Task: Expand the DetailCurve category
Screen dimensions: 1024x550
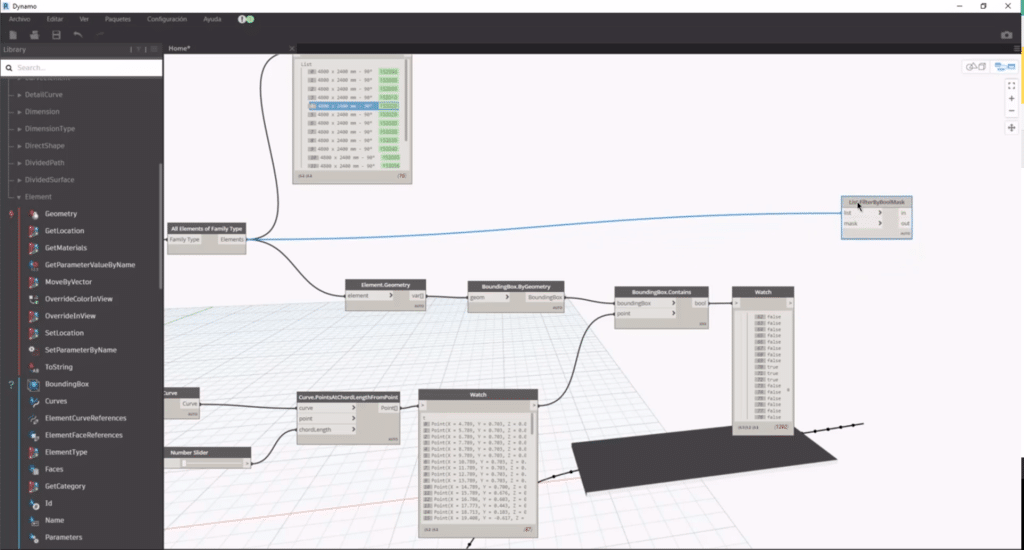Action: point(20,95)
